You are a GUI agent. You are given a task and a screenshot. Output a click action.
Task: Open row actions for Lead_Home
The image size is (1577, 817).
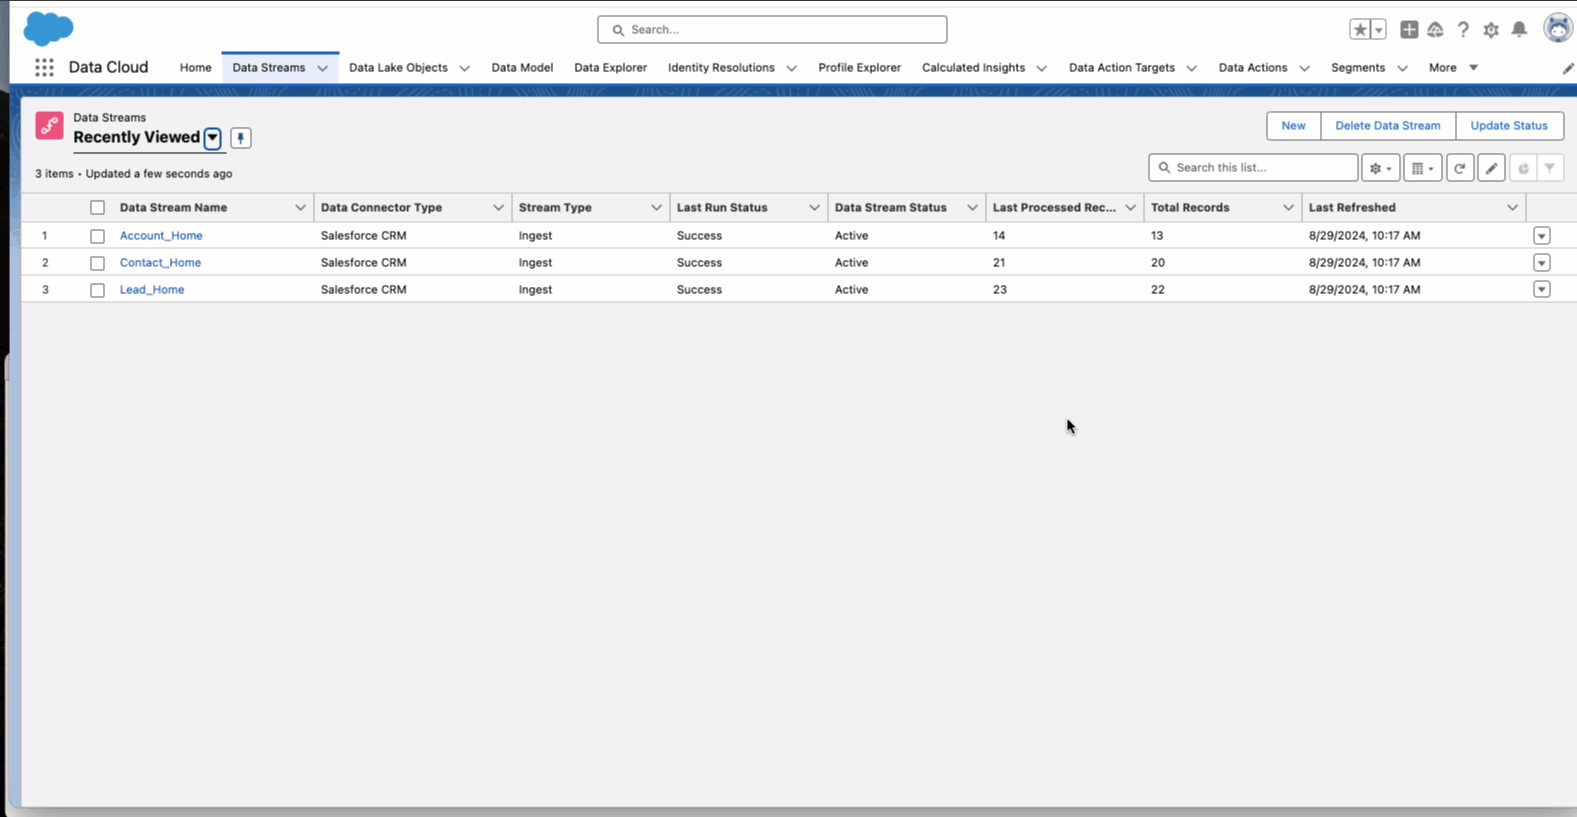point(1541,289)
